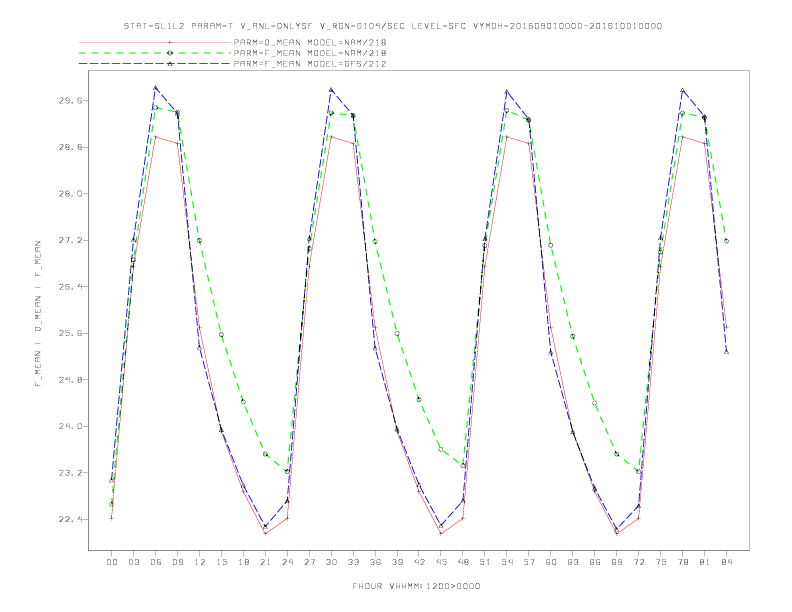Click green circle data marker above hour 84
Image resolution: width=792 pixels, height=612 pixels.
[726, 241]
